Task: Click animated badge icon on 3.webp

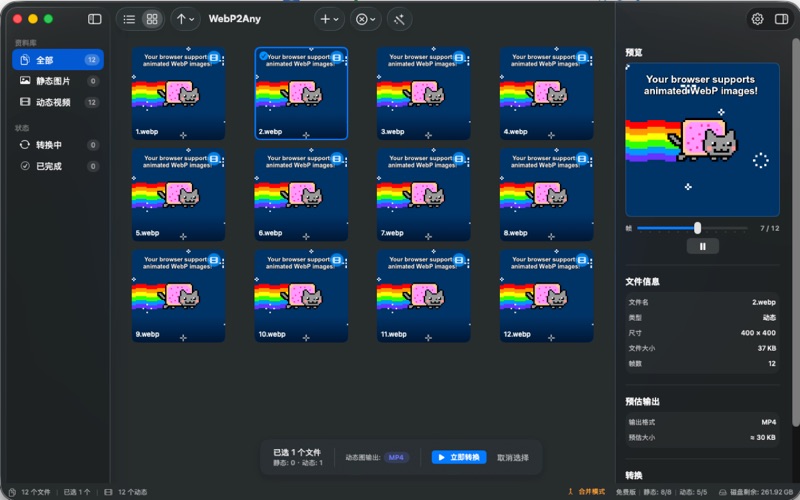Action: pyautogui.click(x=459, y=57)
